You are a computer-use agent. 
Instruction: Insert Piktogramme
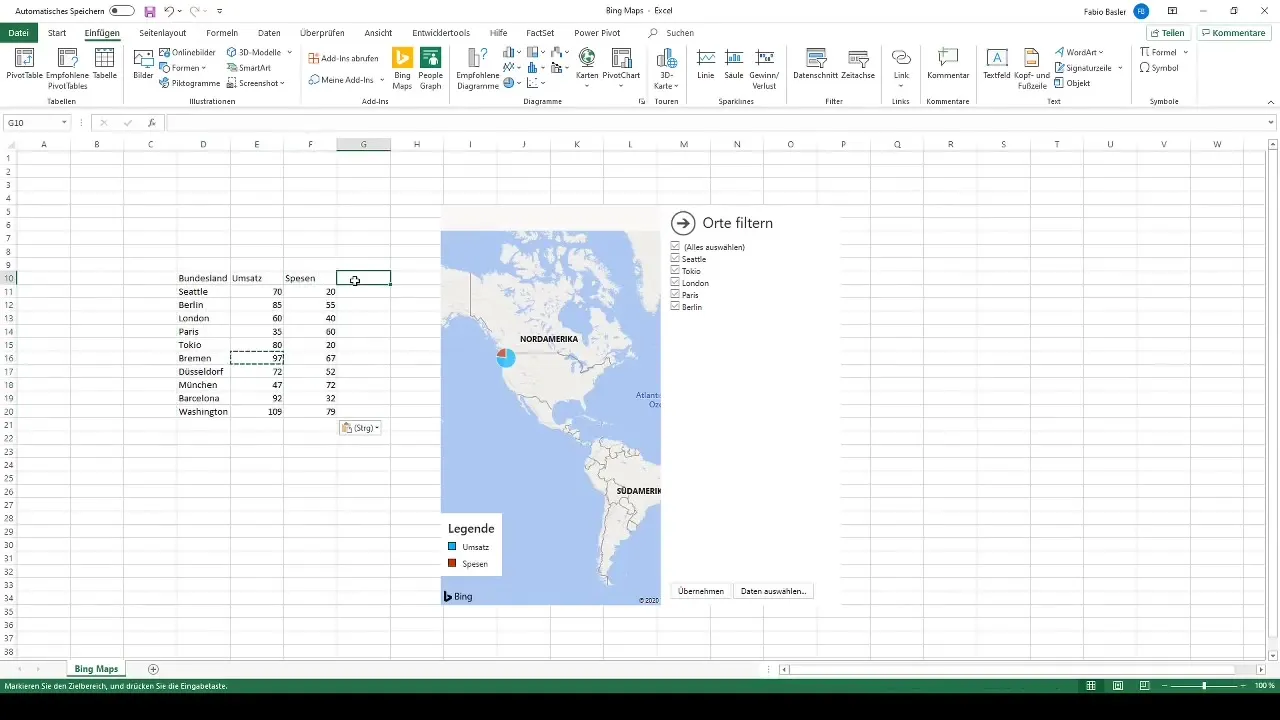[x=190, y=83]
